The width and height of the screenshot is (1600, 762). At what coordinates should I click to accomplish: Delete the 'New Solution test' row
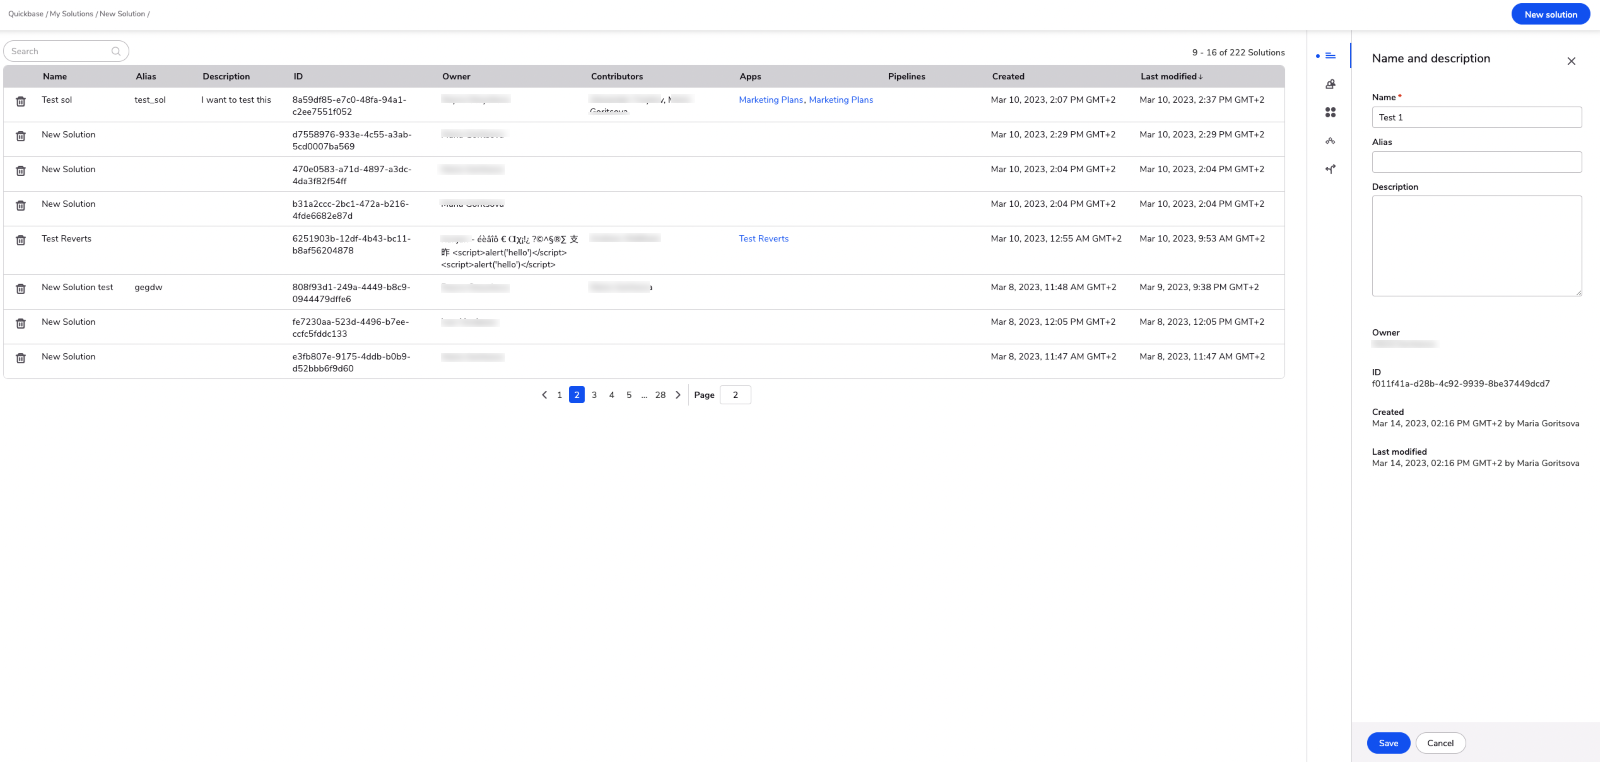pyautogui.click(x=20, y=289)
